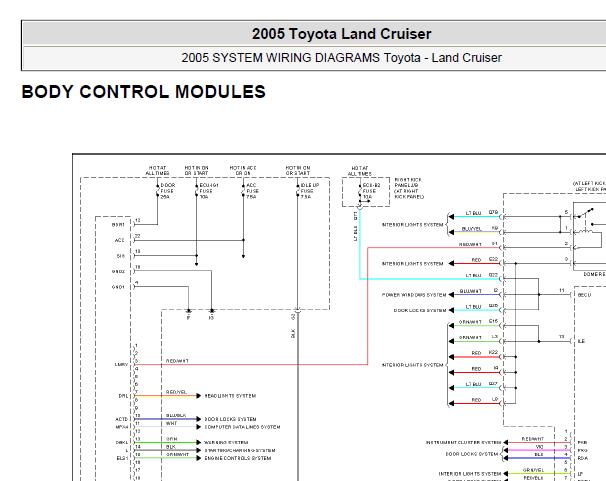
Task: Click the vertical BLK label on gray wire
Action: tap(293, 333)
